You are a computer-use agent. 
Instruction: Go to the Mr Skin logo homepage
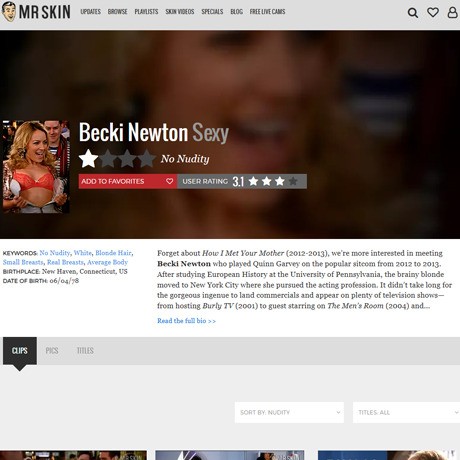click(x=36, y=12)
